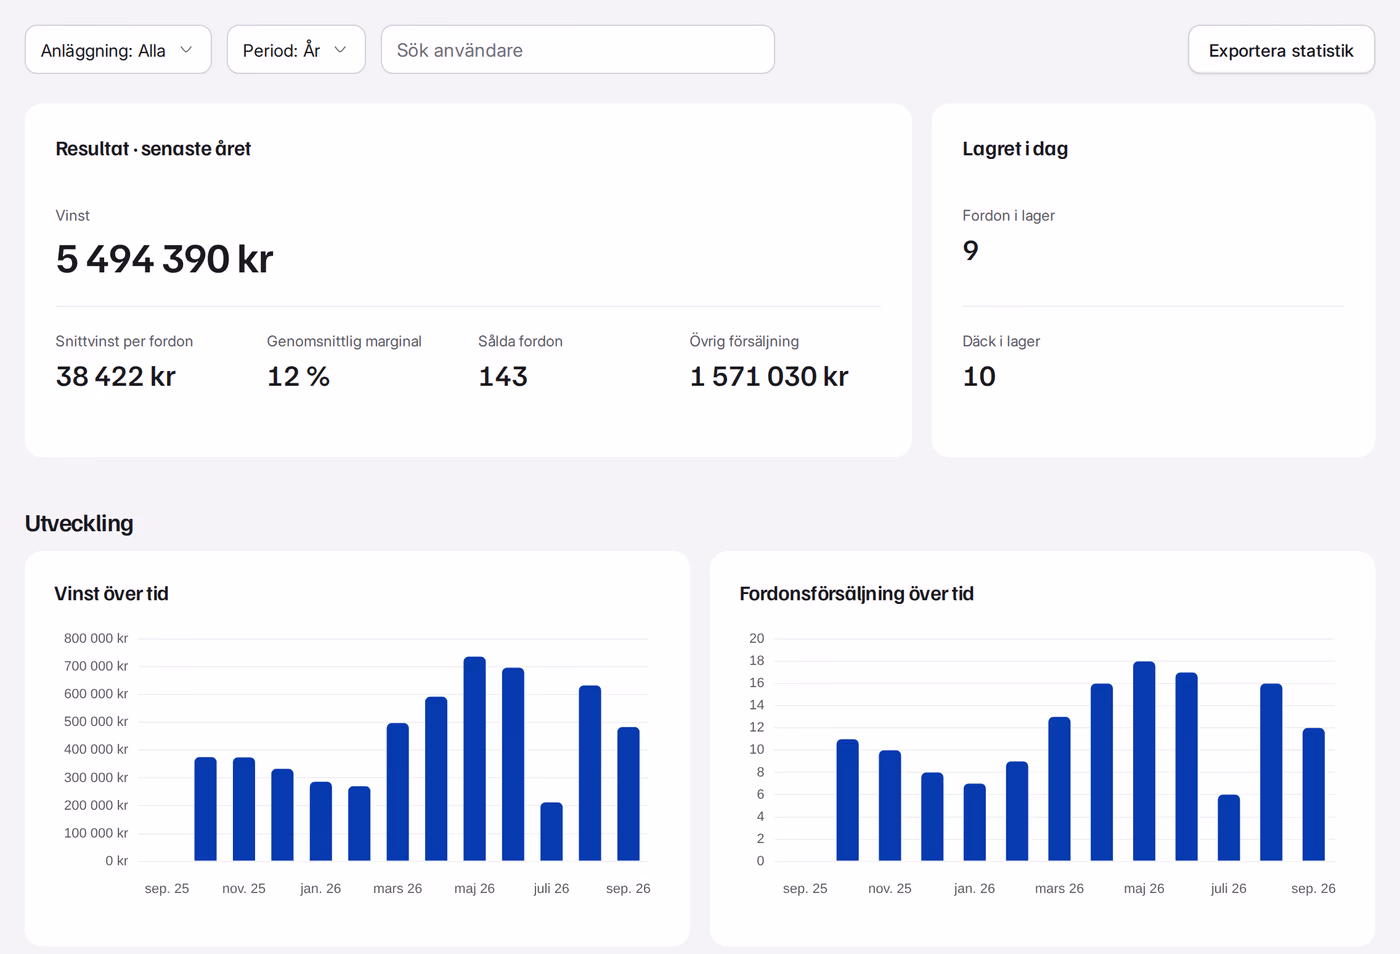Click the Exportera statistik button
This screenshot has width=1400, height=954.
pyautogui.click(x=1281, y=50)
